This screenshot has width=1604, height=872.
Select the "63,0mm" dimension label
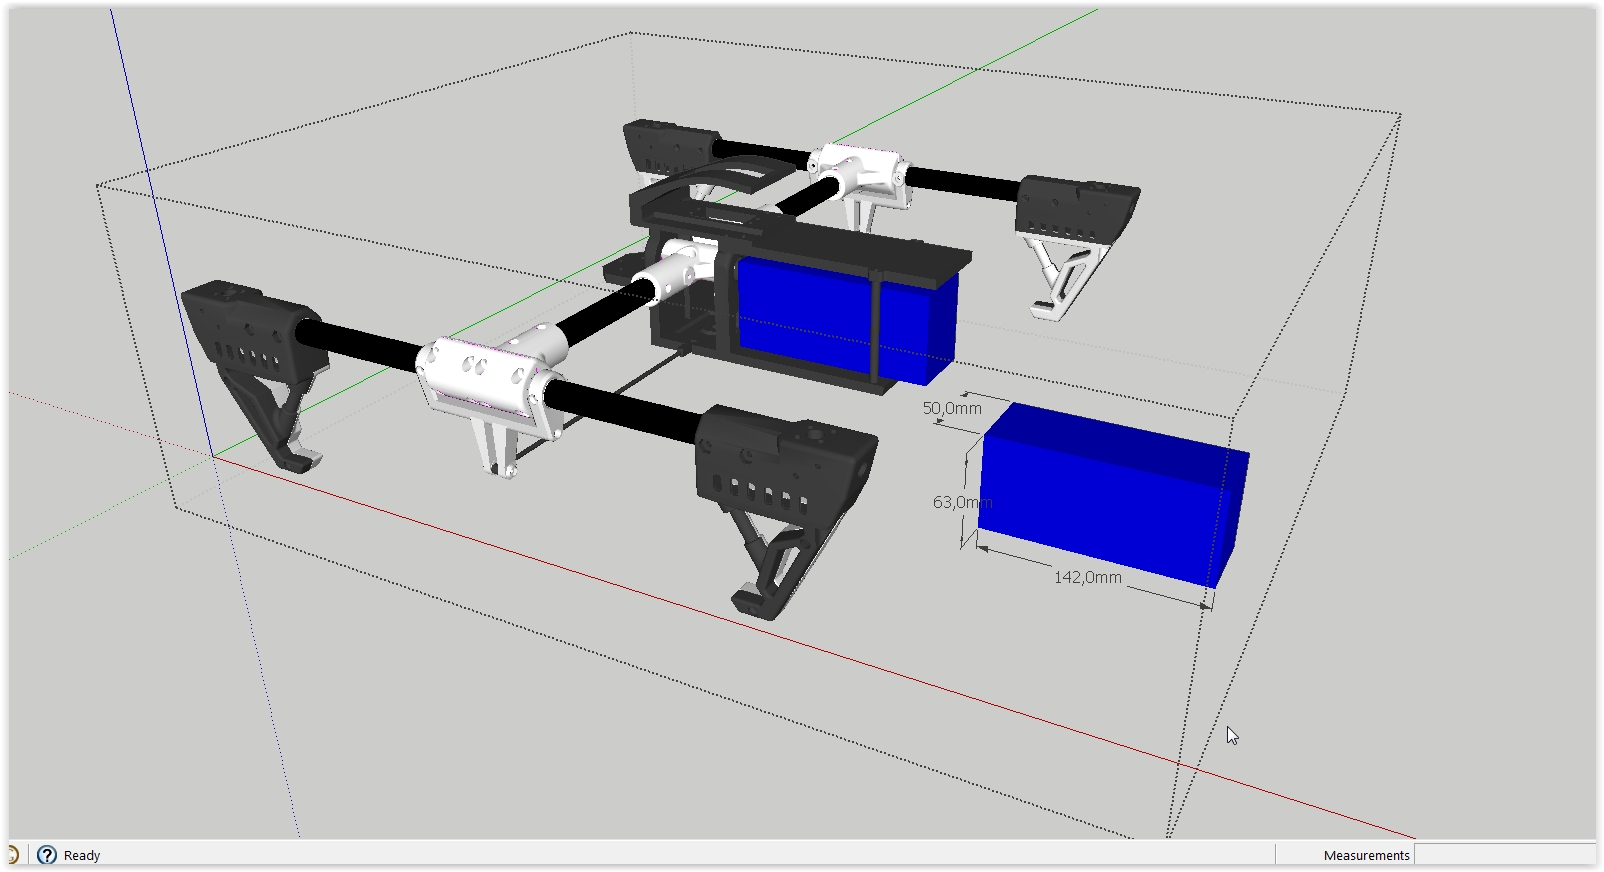(962, 502)
